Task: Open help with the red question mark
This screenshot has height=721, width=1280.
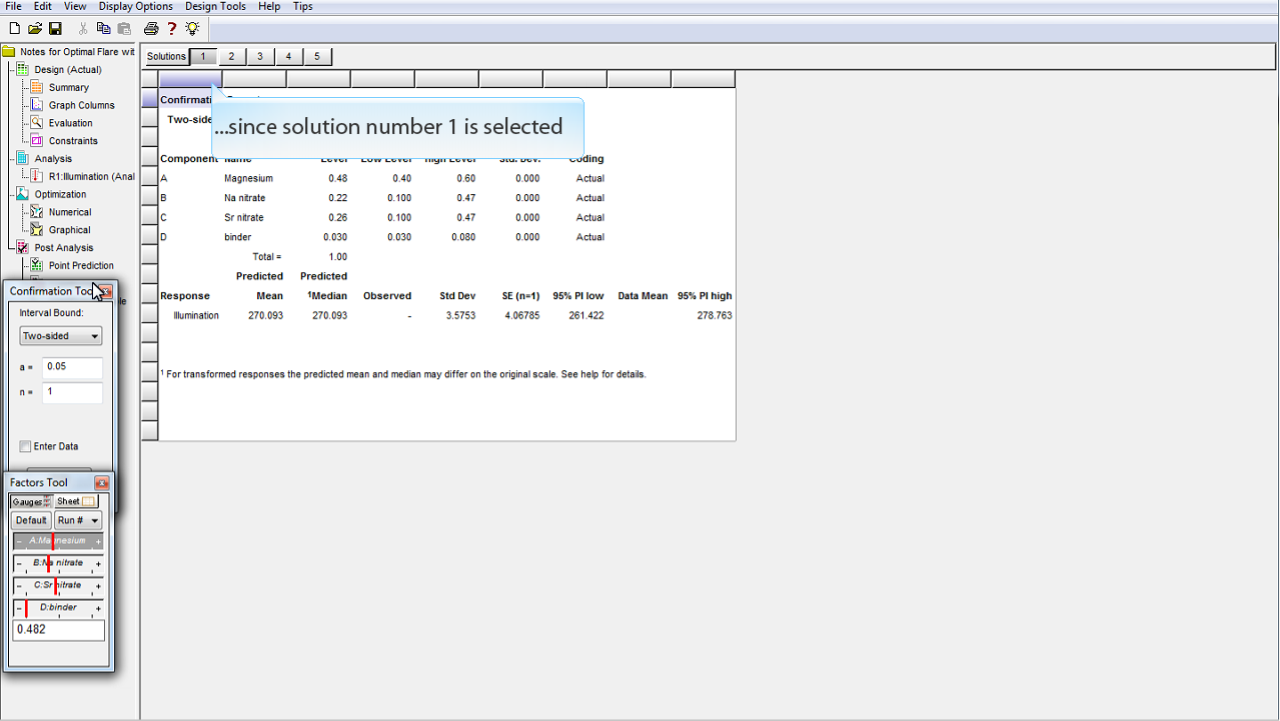Action: click(x=172, y=29)
